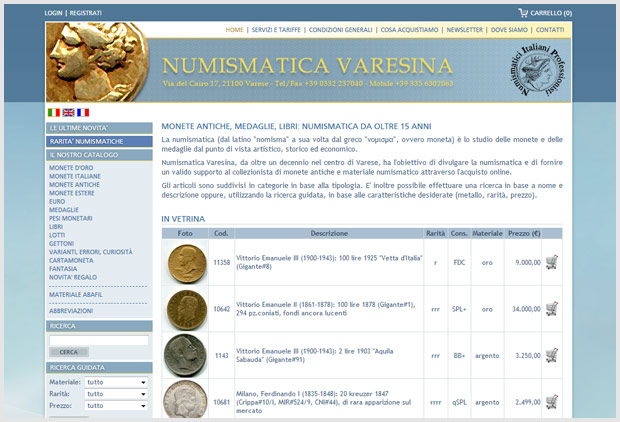This screenshot has width=620, height=422.
Task: Switch to English language flag
Action: pyautogui.click(x=68, y=113)
